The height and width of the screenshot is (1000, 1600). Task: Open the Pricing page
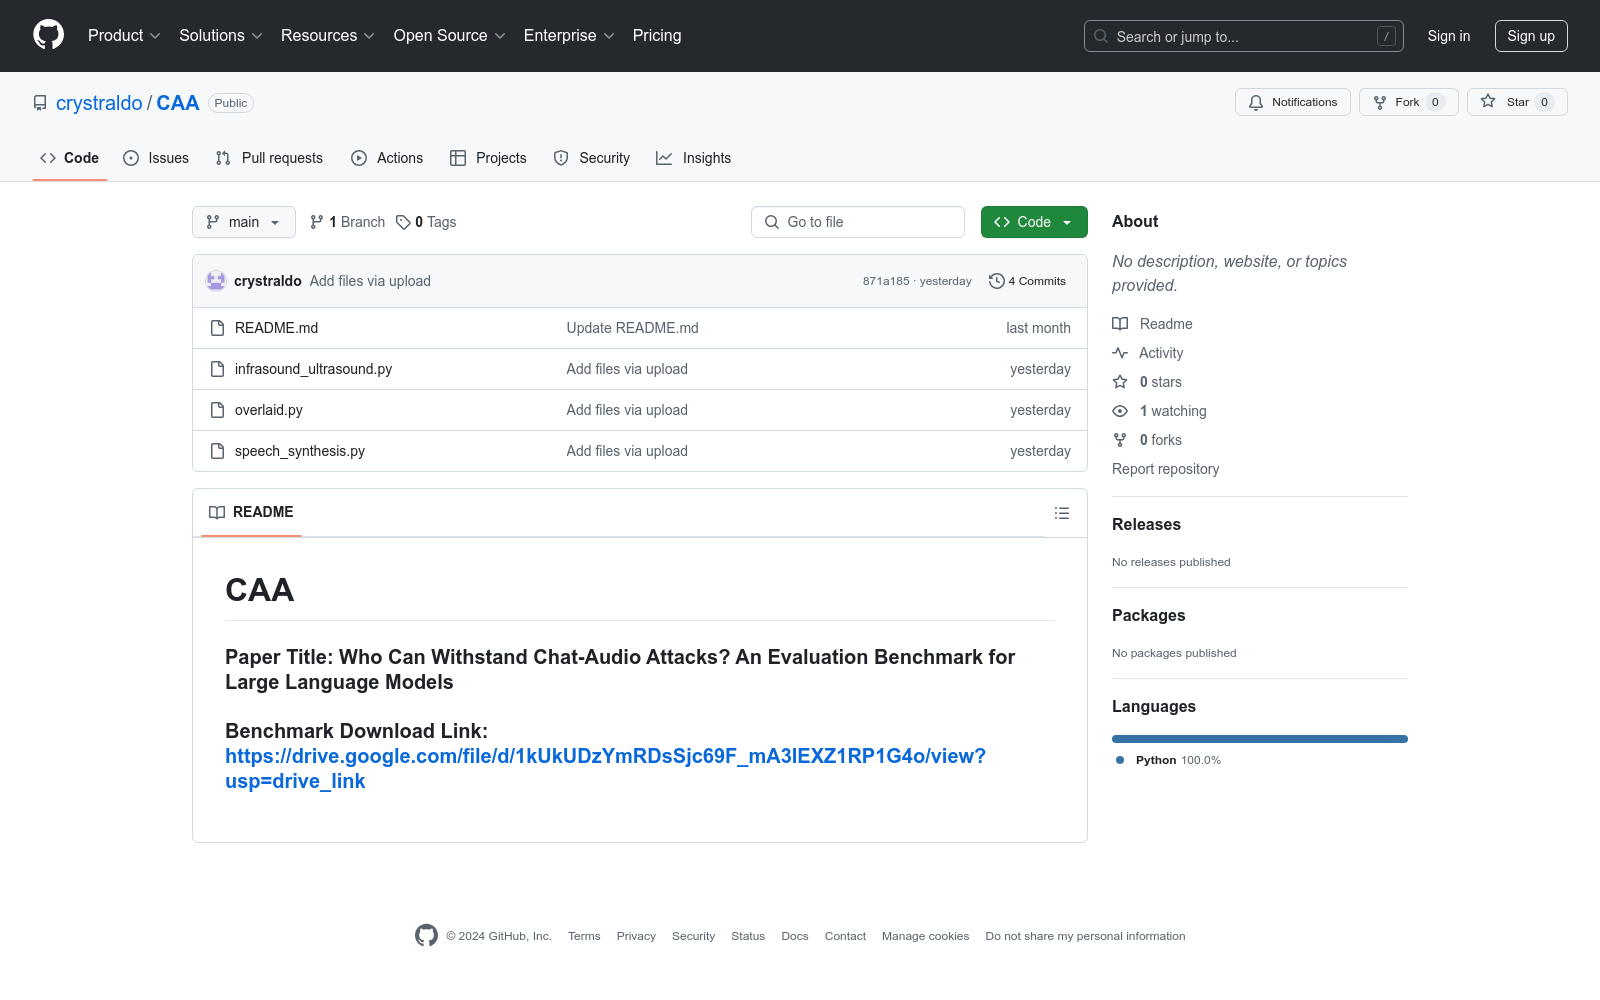point(657,36)
